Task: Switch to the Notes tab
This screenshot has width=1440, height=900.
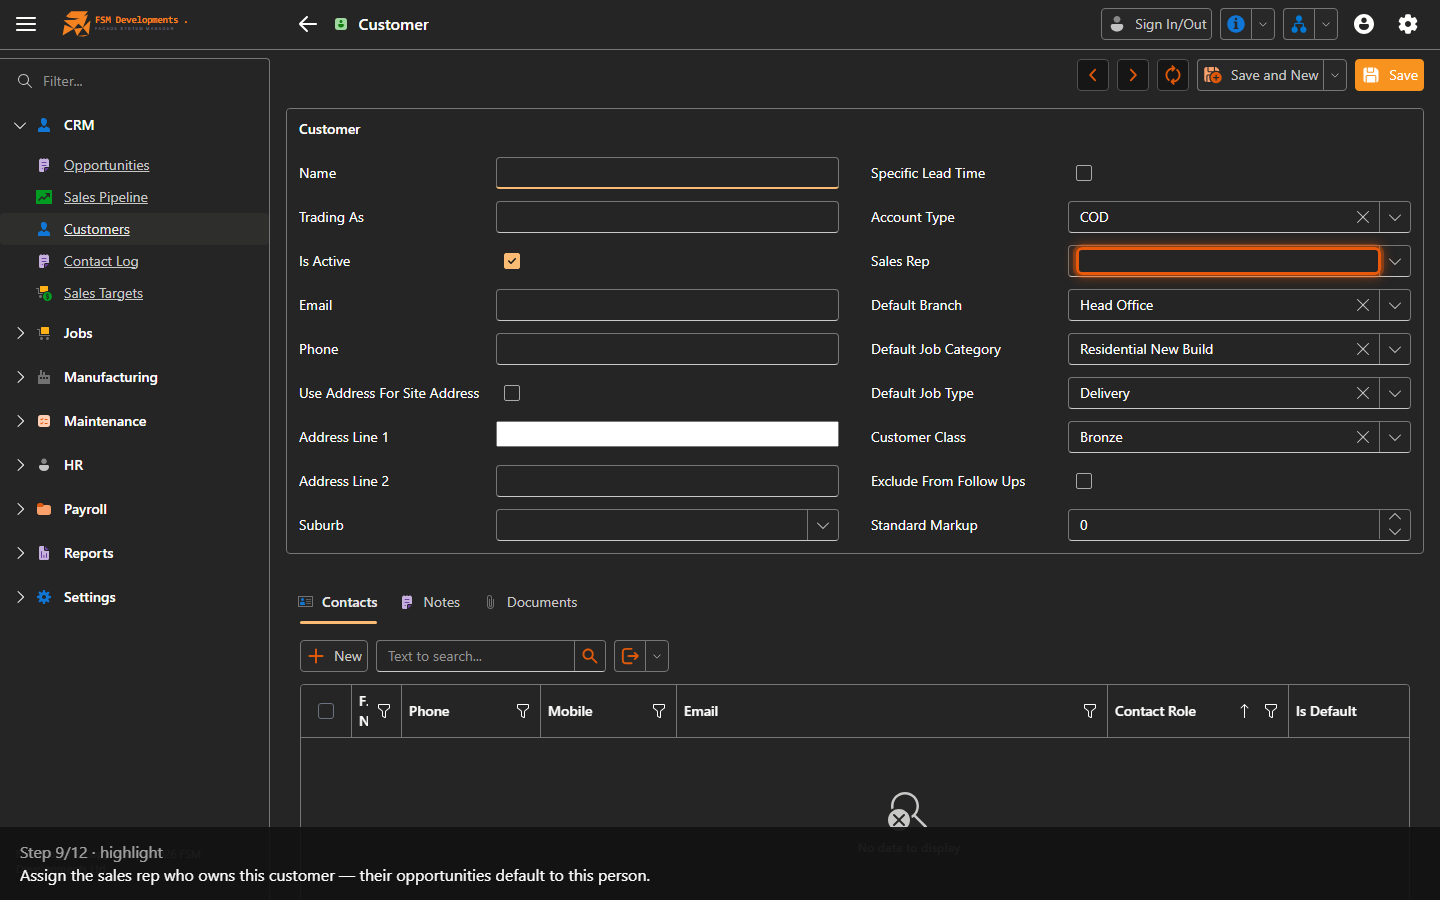Action: click(x=431, y=602)
